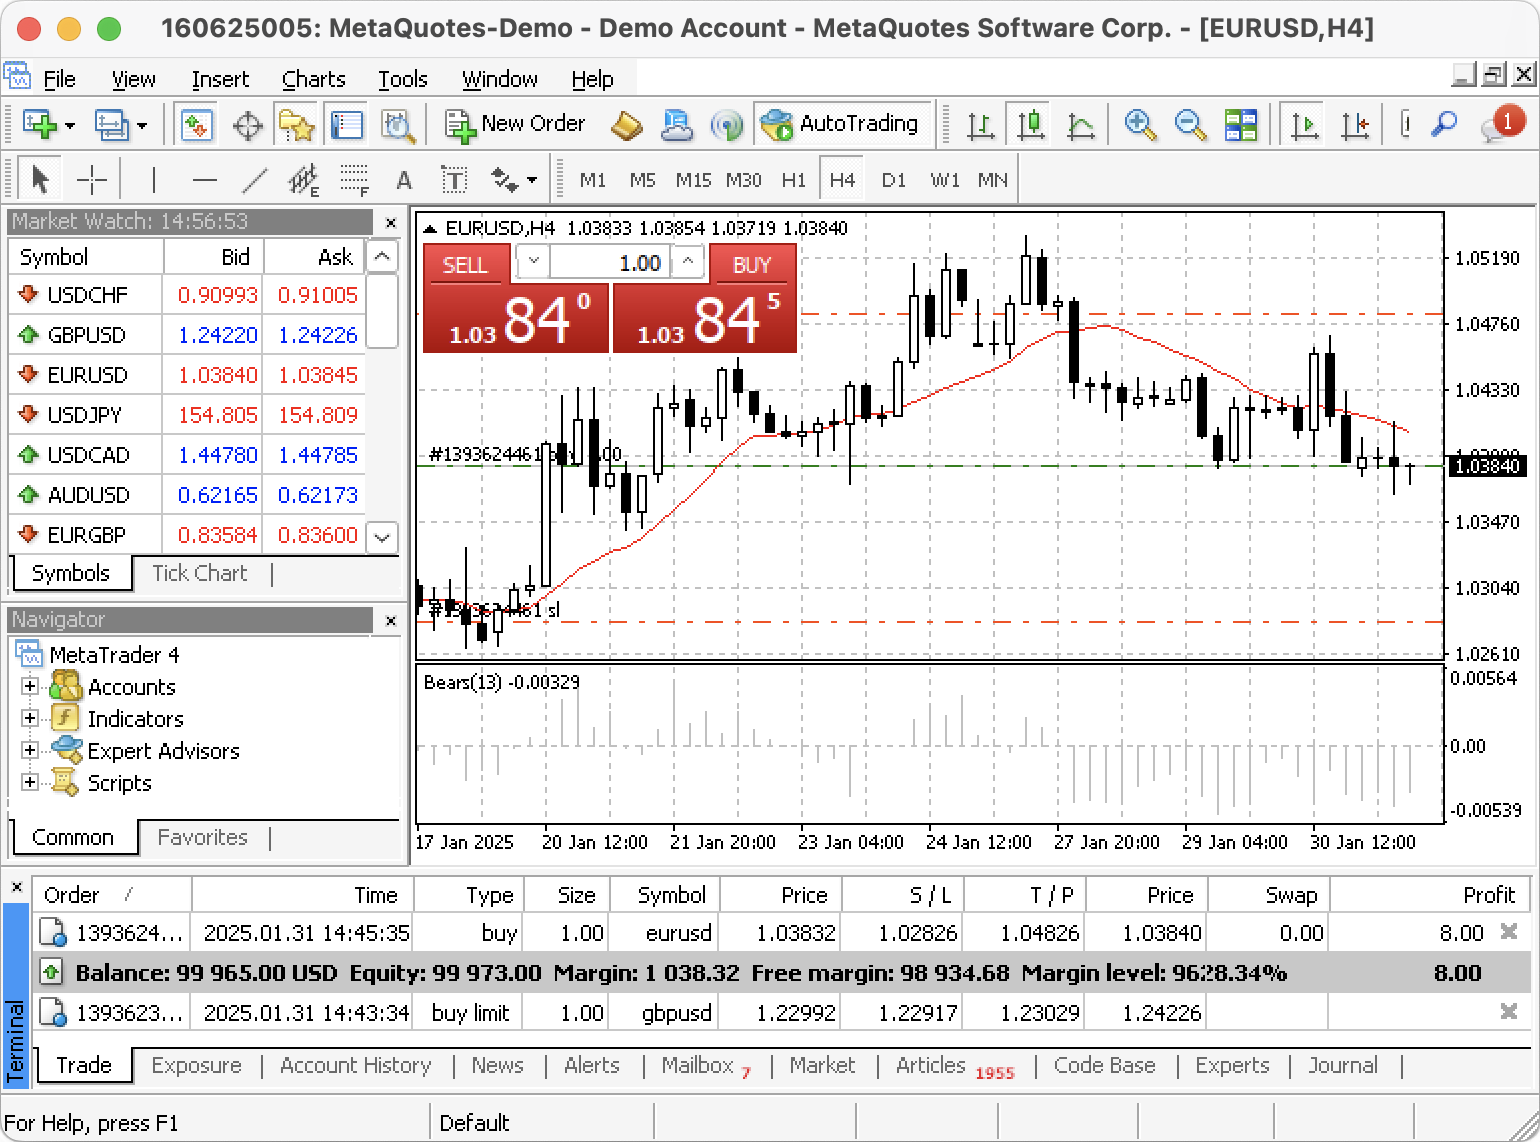Toggle the AutoTrading button

pos(841,124)
